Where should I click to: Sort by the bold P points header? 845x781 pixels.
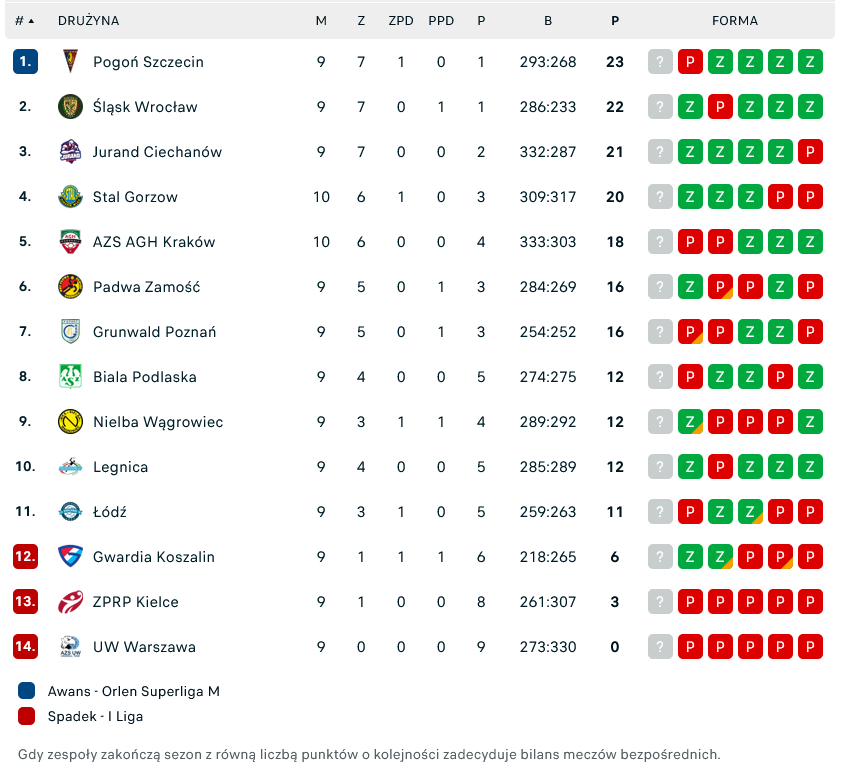(x=614, y=21)
